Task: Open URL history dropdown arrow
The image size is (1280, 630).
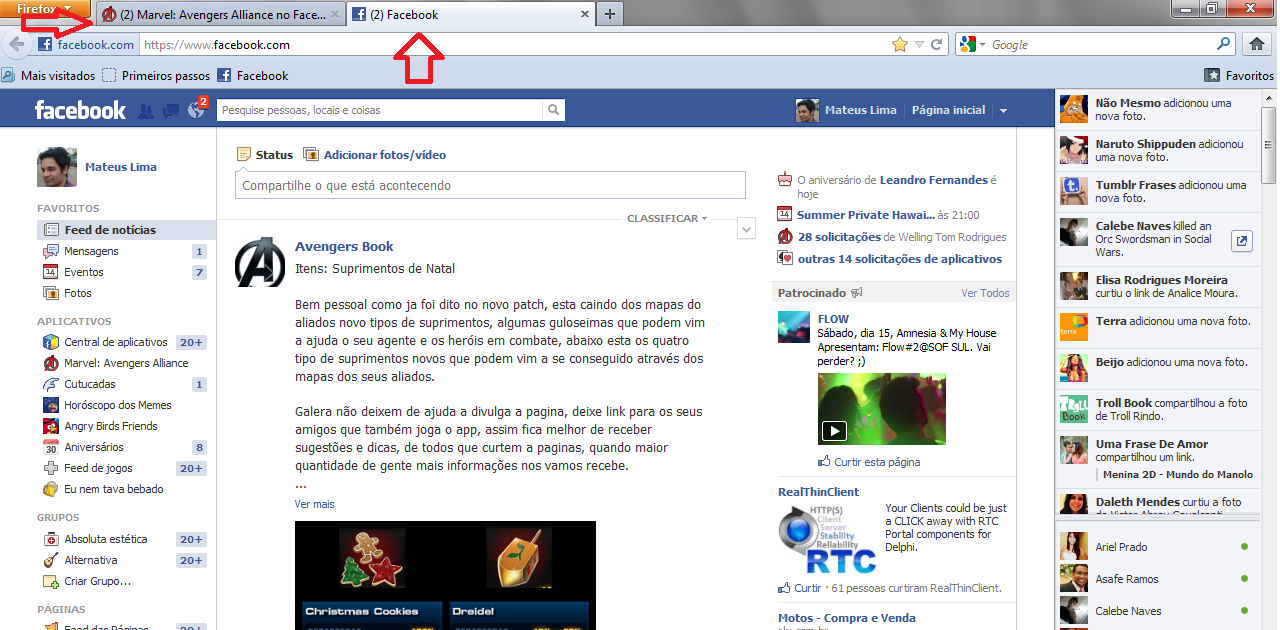Action: 919,45
